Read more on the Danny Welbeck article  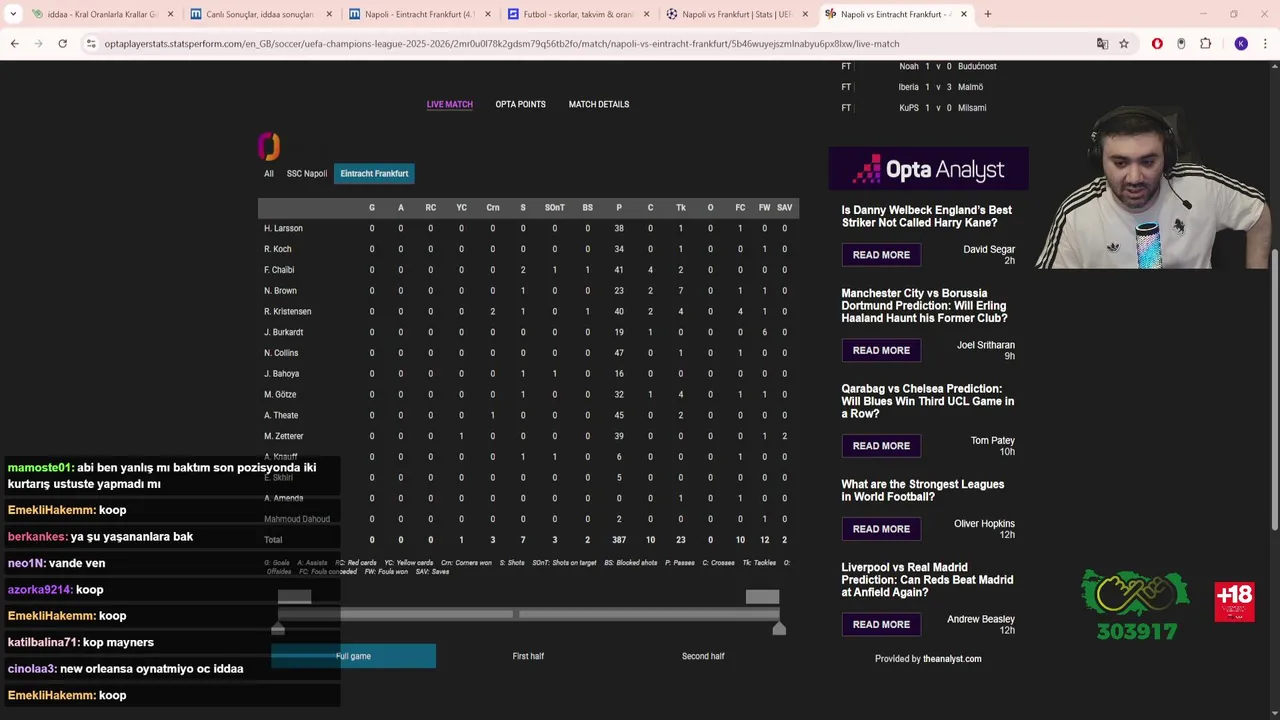click(881, 255)
